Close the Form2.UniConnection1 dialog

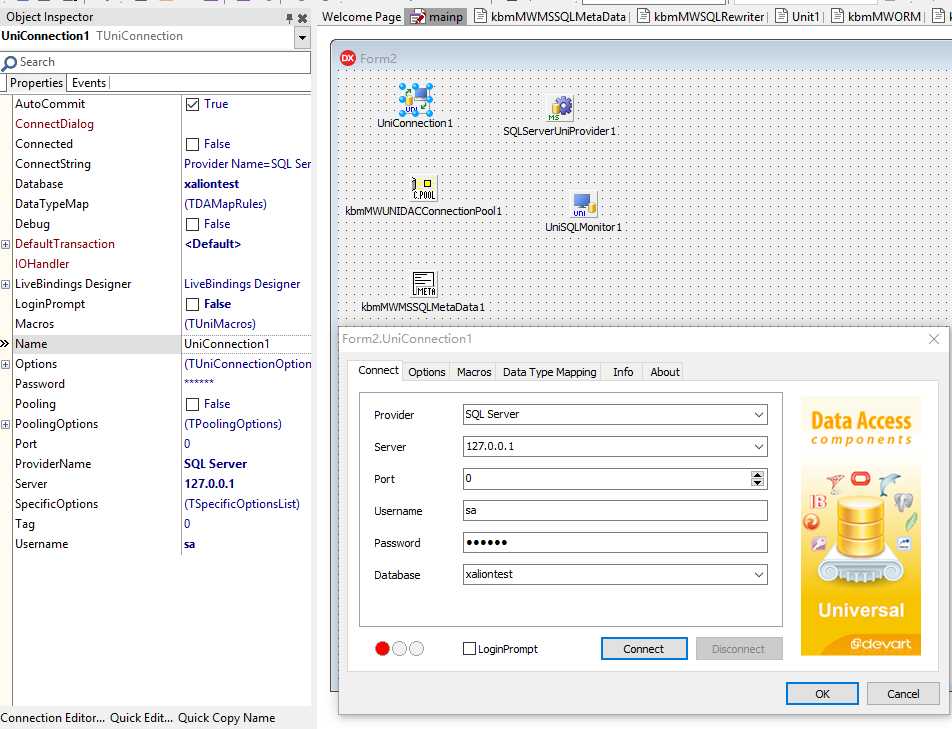coord(934,339)
